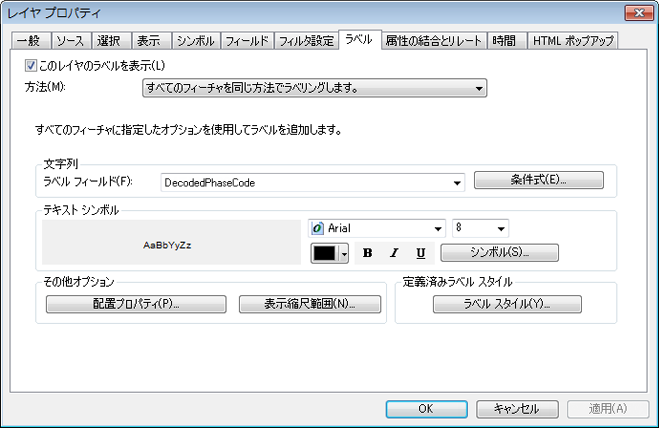Click the black text color swatch
659x428 pixels.
coord(325,254)
